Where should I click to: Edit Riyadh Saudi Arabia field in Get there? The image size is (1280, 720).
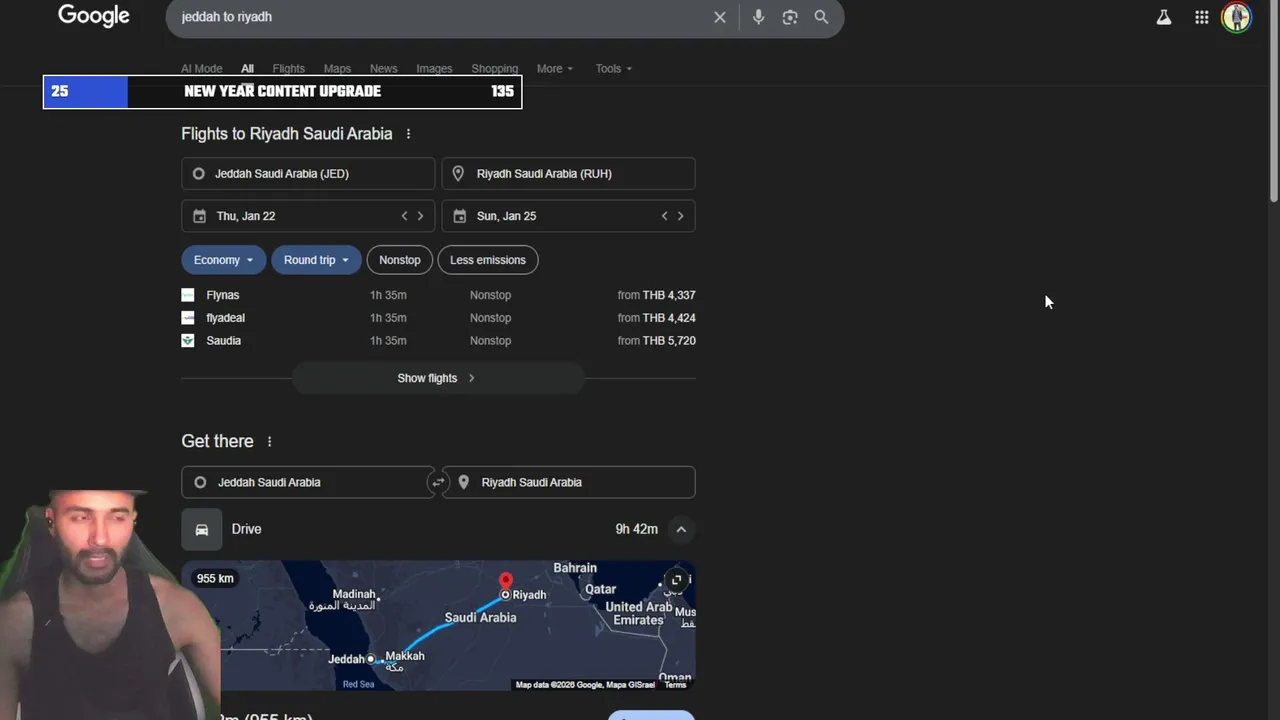pyautogui.click(x=568, y=482)
